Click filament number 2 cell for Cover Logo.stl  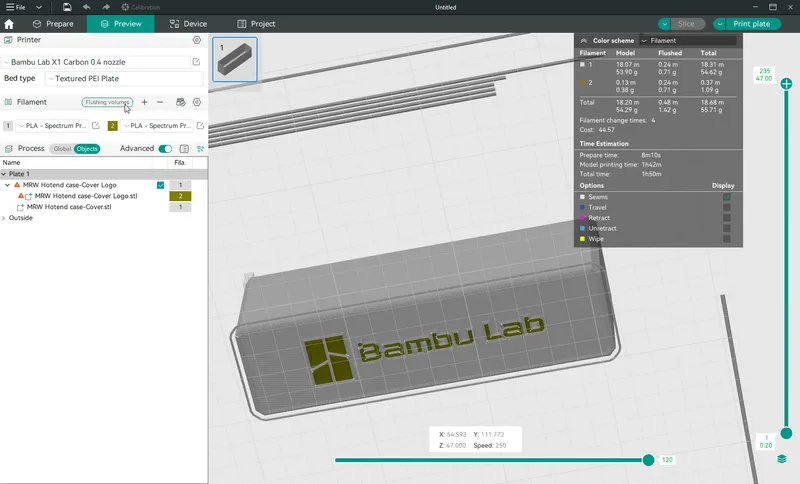click(180, 196)
